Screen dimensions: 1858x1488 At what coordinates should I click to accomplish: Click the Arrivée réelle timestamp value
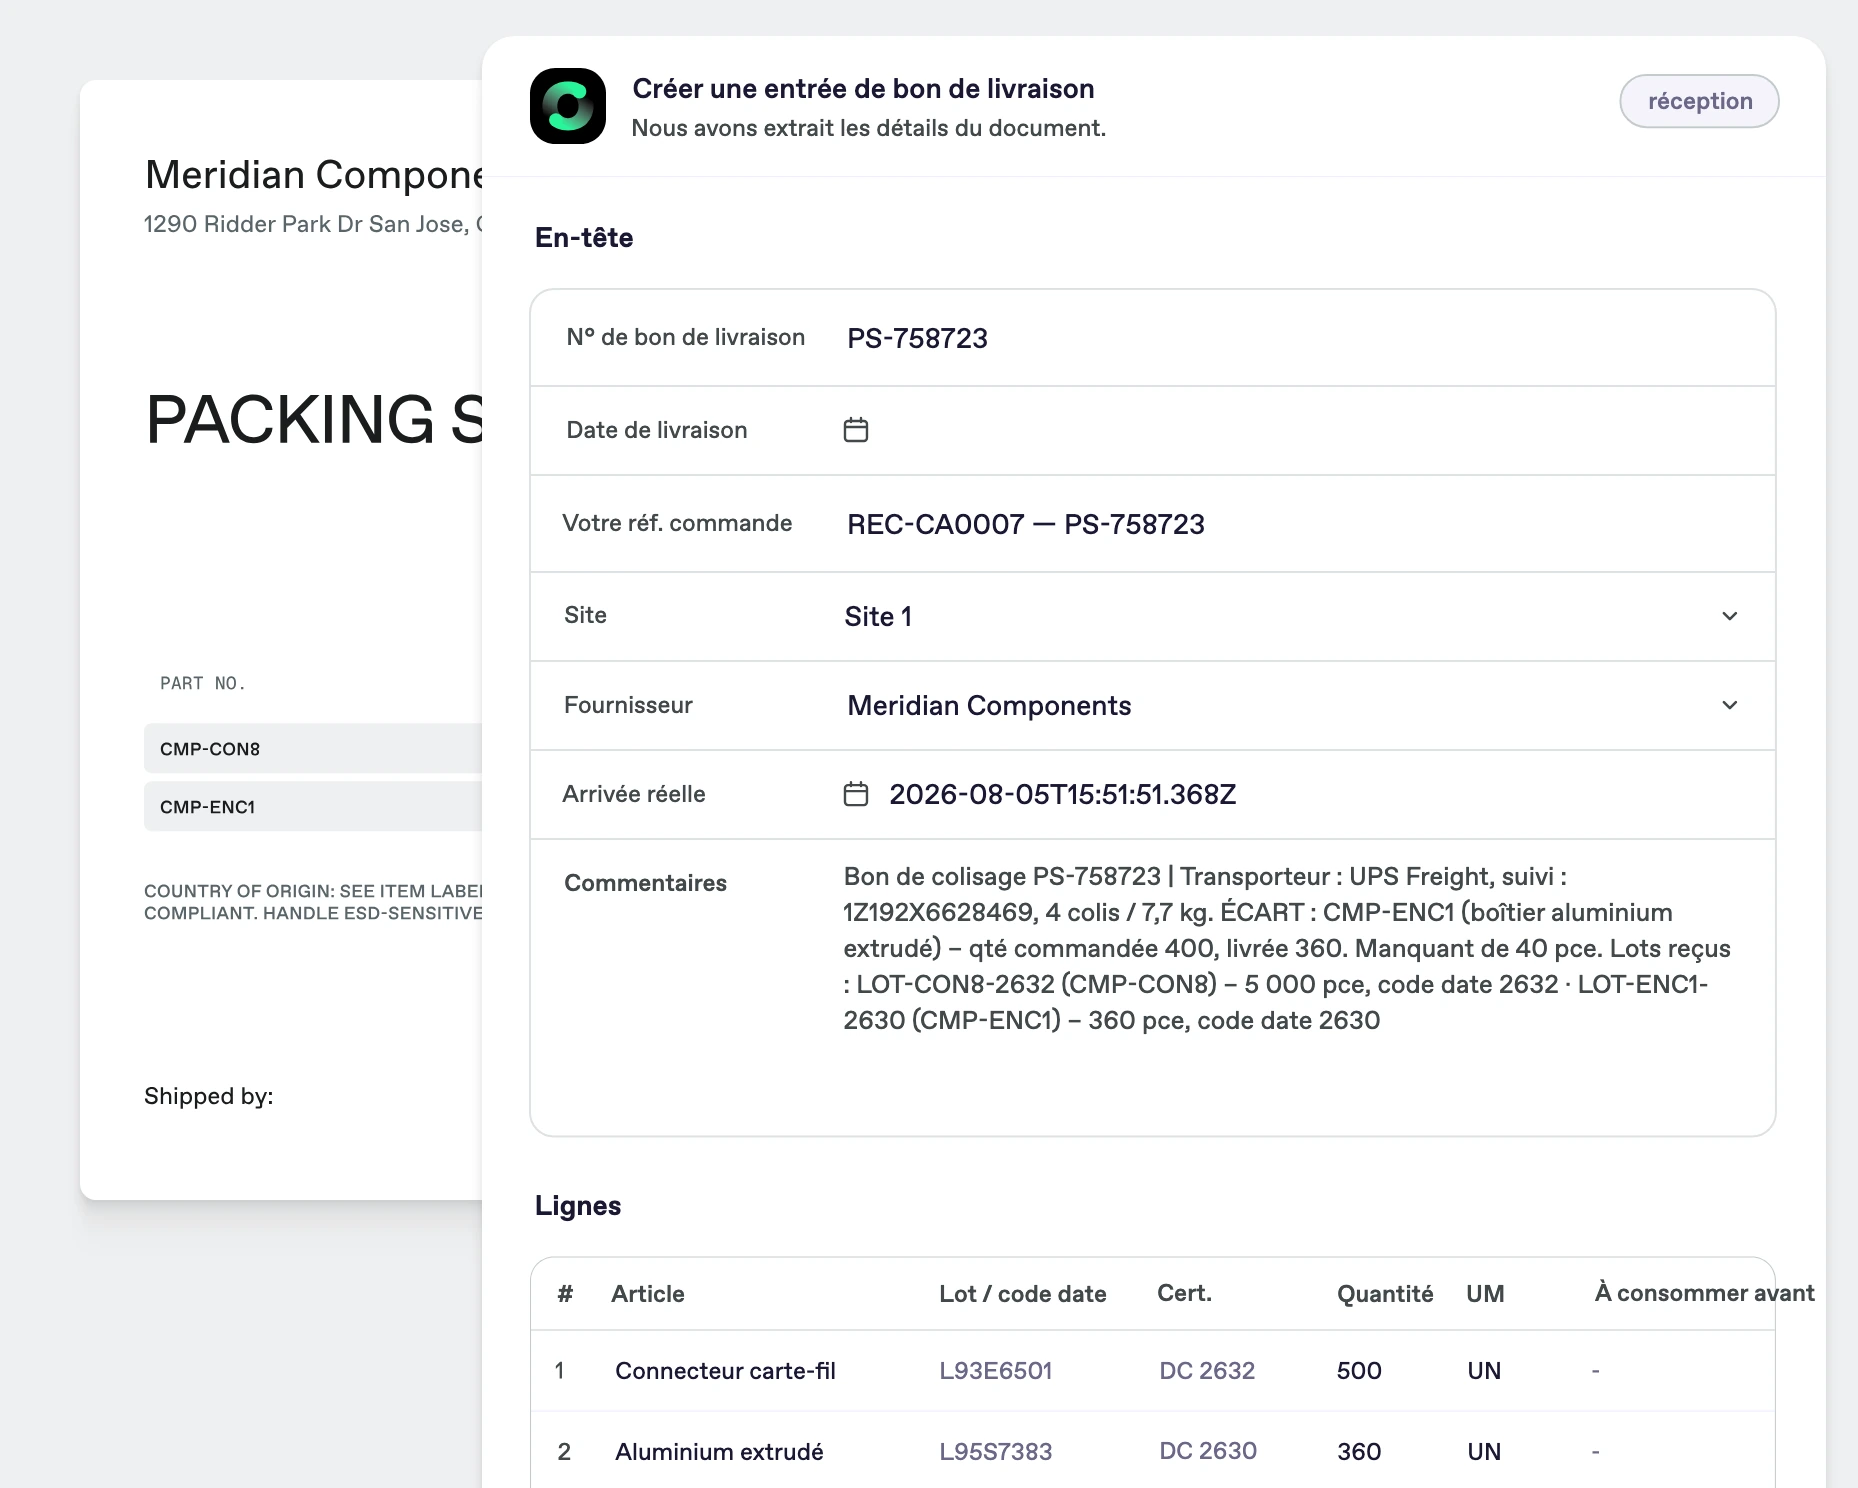(x=1063, y=794)
